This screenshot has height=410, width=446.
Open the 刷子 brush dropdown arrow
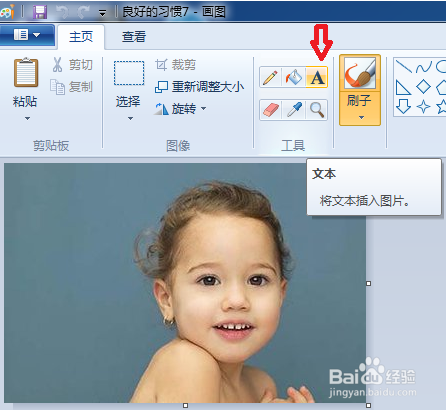(361, 117)
